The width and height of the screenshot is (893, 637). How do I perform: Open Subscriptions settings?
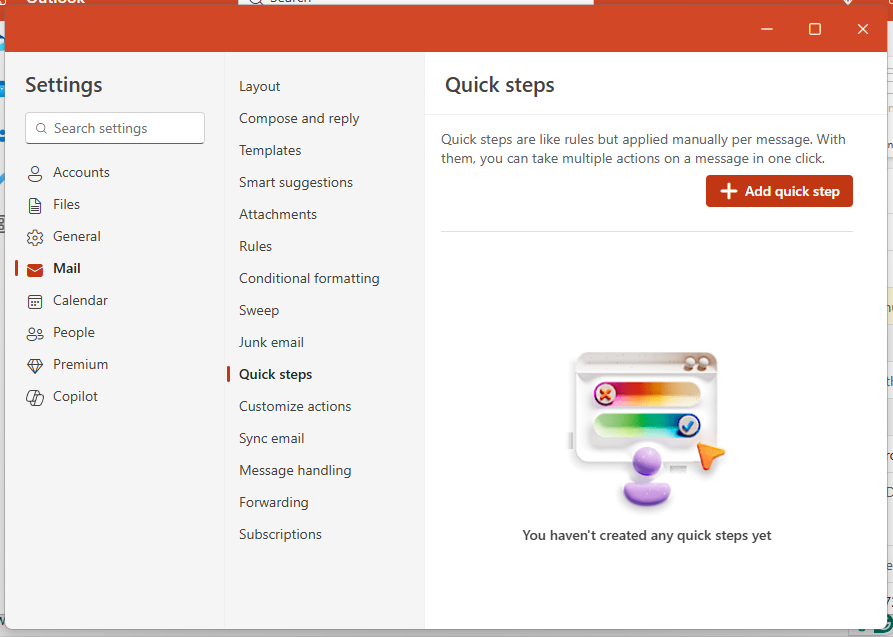coord(280,534)
